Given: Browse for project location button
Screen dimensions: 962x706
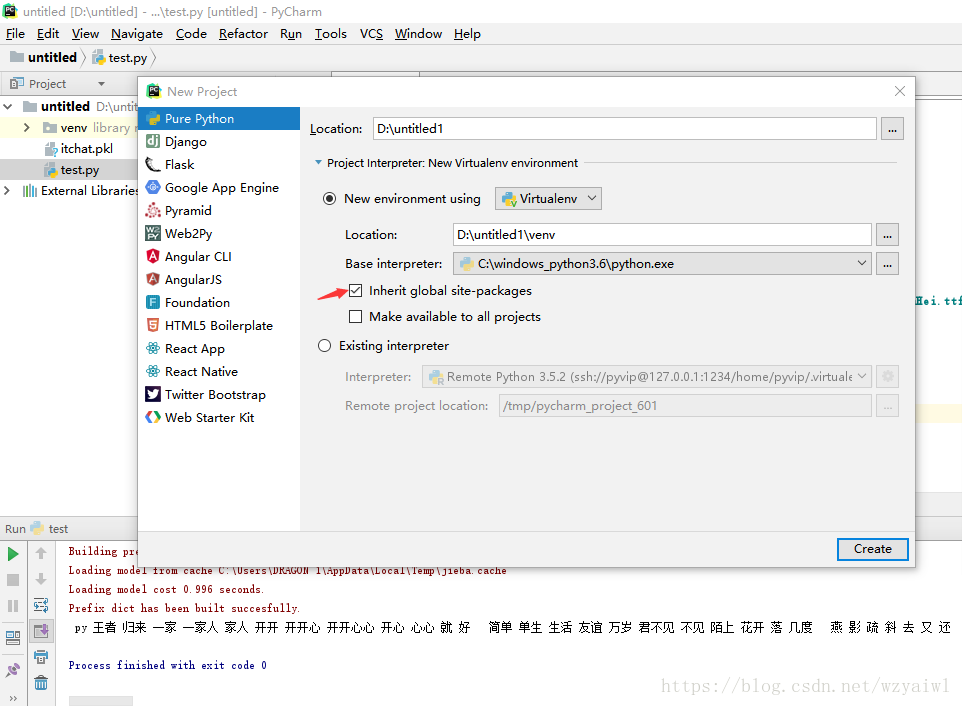Looking at the screenshot, I should [x=892, y=129].
